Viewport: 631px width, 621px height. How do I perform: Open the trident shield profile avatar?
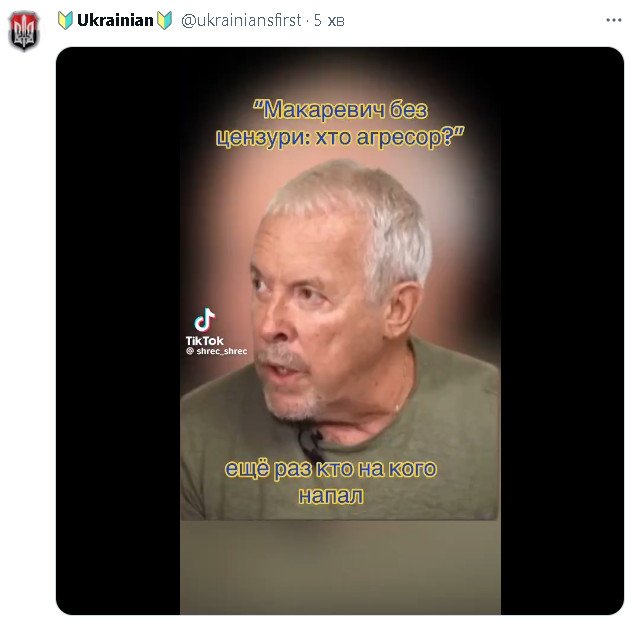click(24, 31)
